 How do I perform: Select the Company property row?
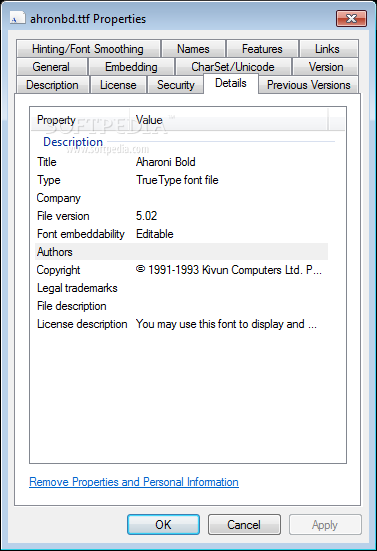[181, 198]
